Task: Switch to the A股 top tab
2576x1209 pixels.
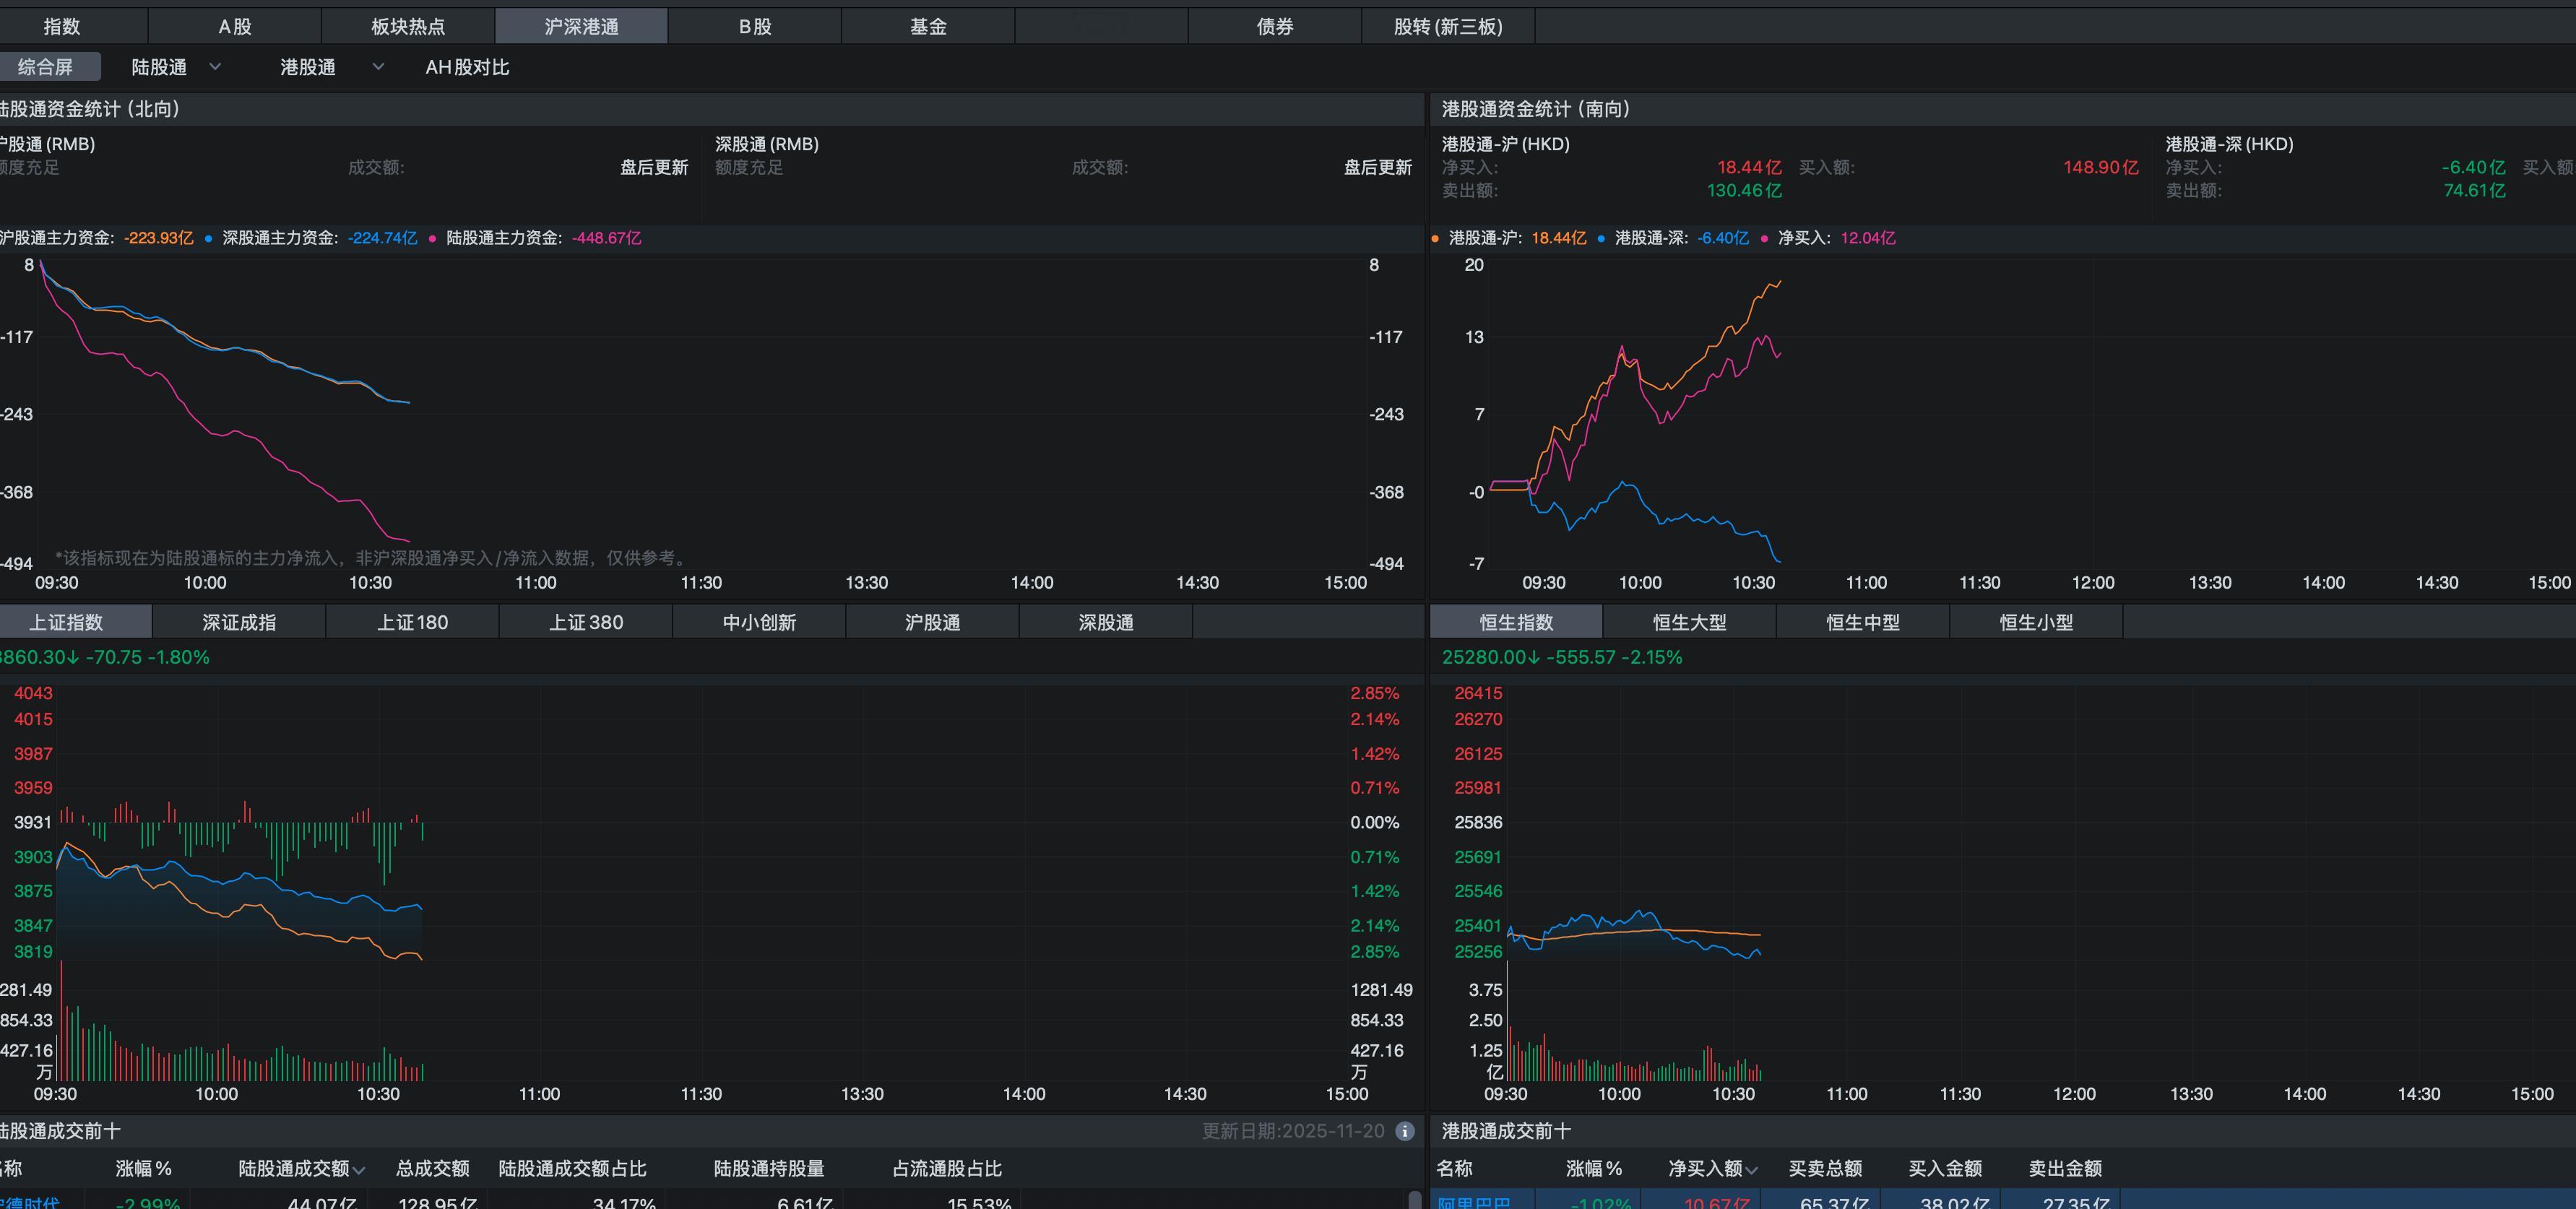Action: coord(235,27)
